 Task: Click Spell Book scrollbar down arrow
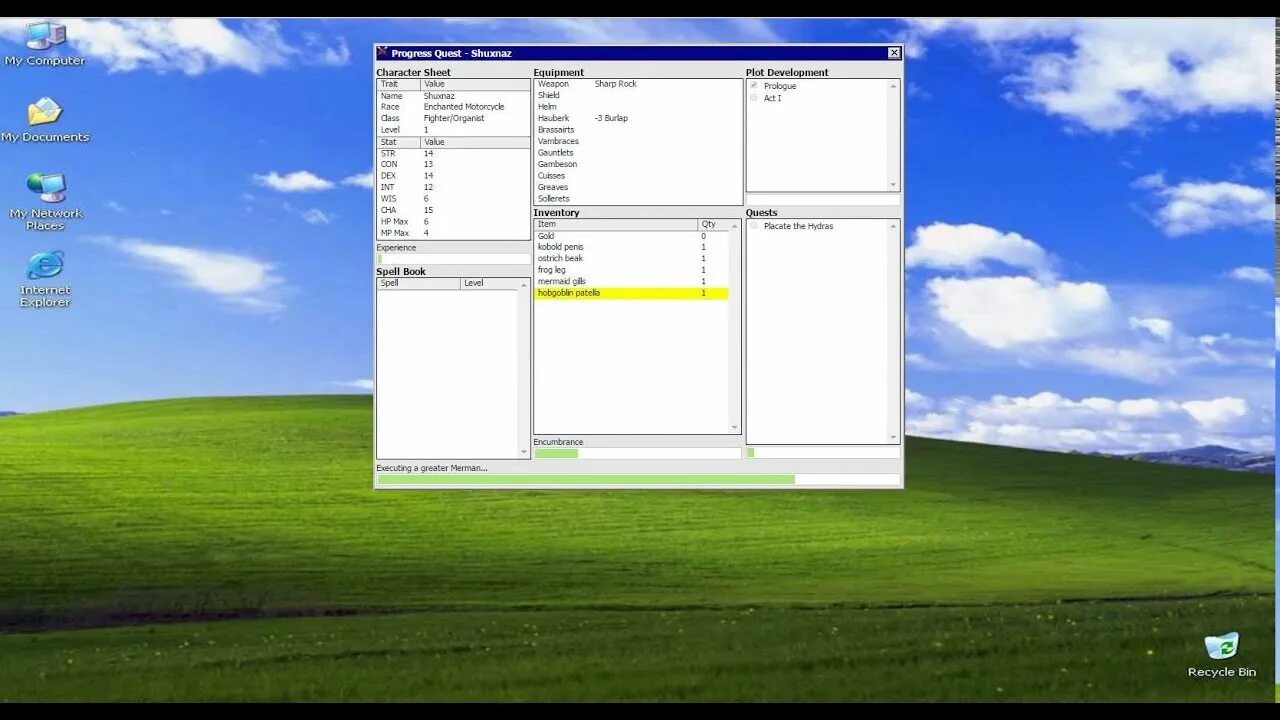(x=524, y=453)
